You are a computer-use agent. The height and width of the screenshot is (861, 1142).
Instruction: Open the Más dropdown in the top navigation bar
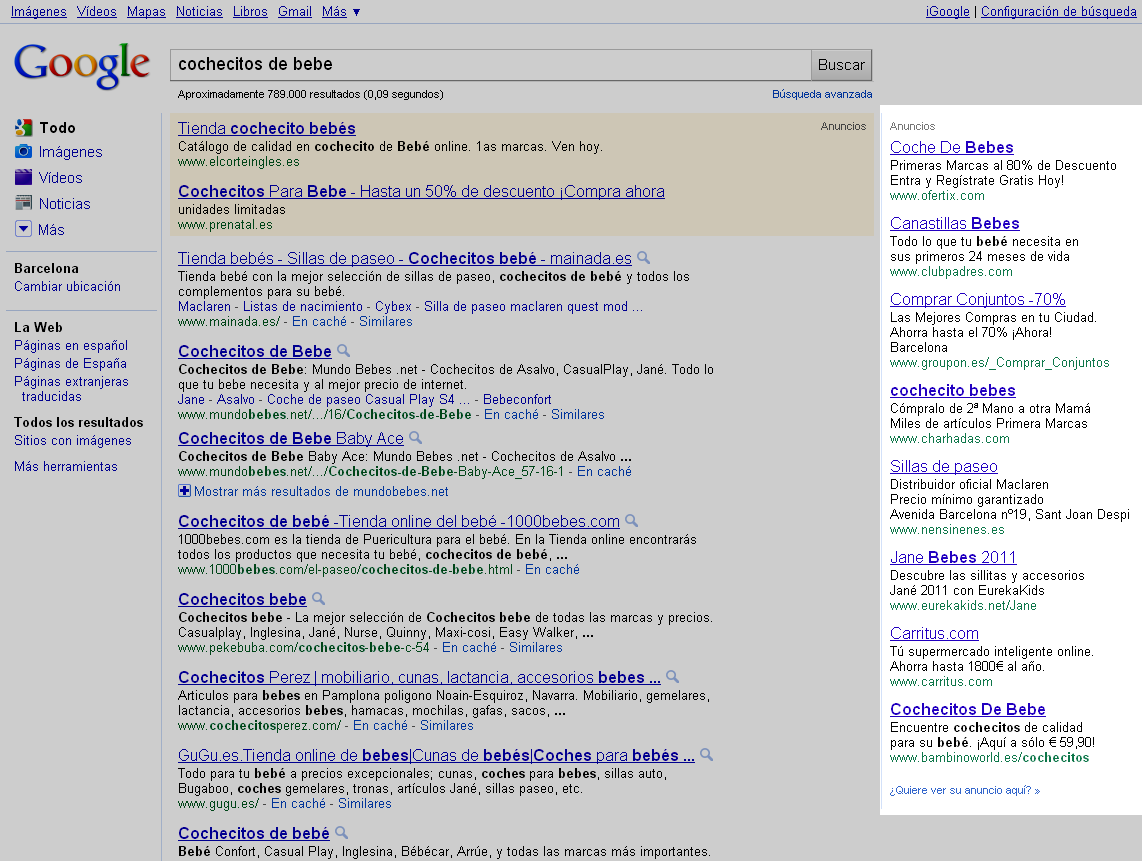pyautogui.click(x=341, y=12)
